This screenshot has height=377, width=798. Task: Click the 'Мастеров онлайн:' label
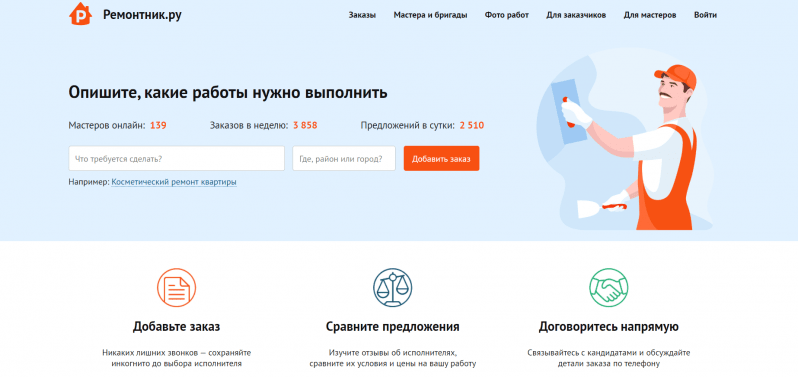click(x=107, y=125)
